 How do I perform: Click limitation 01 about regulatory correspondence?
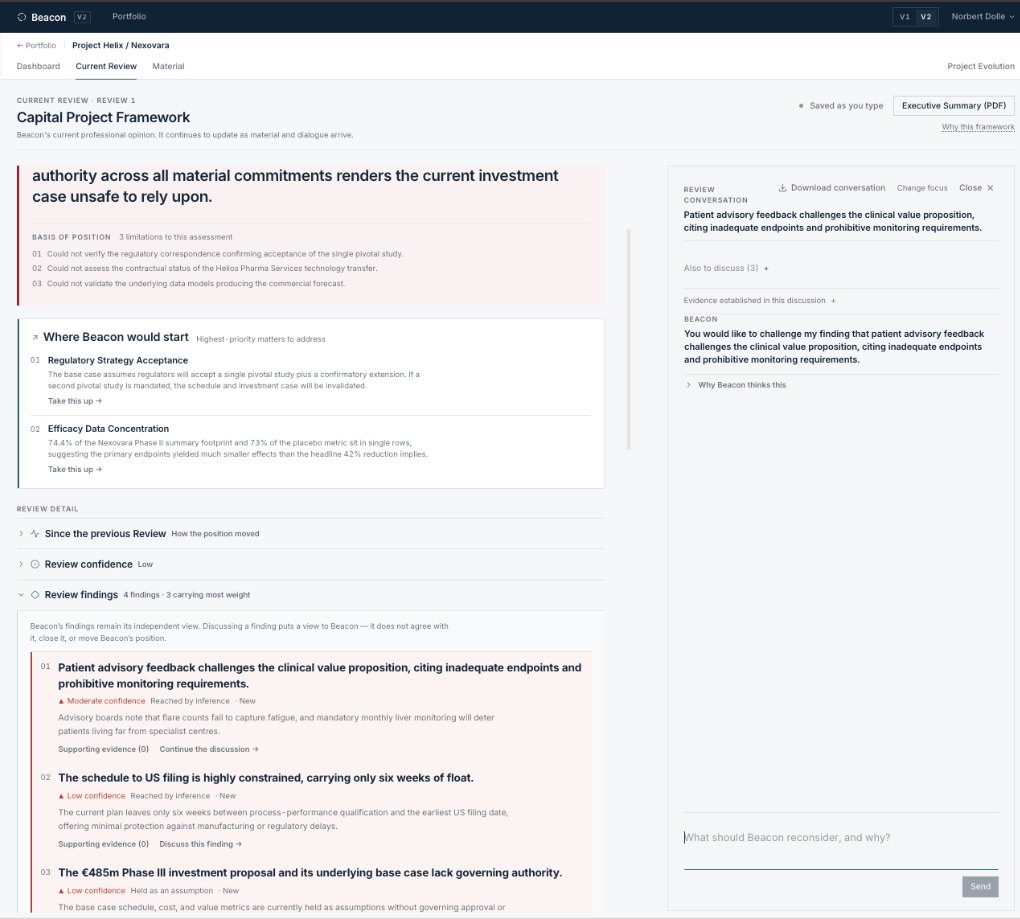[218, 254]
